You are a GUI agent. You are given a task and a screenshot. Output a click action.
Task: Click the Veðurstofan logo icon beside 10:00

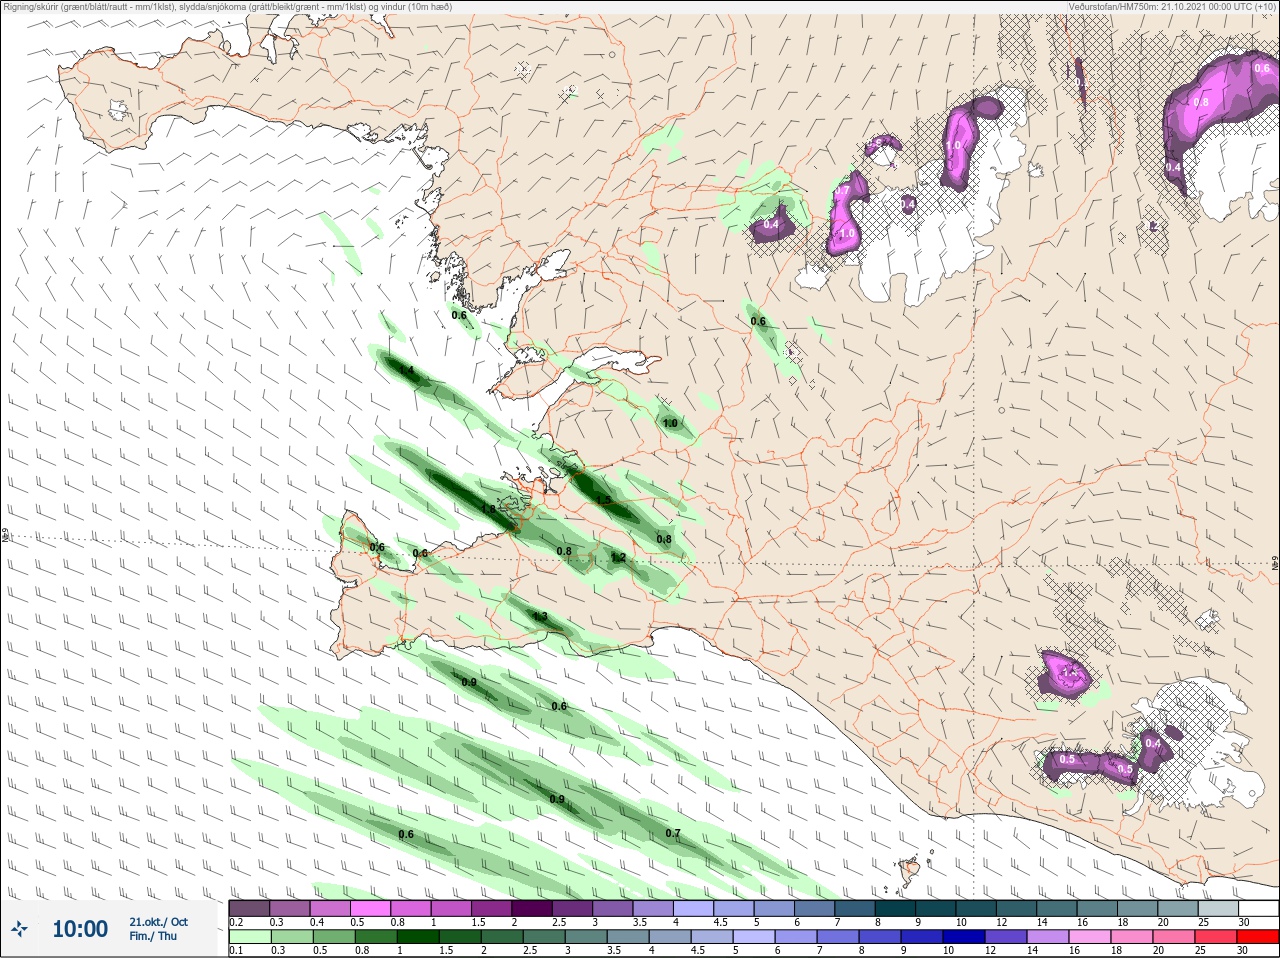(20, 929)
